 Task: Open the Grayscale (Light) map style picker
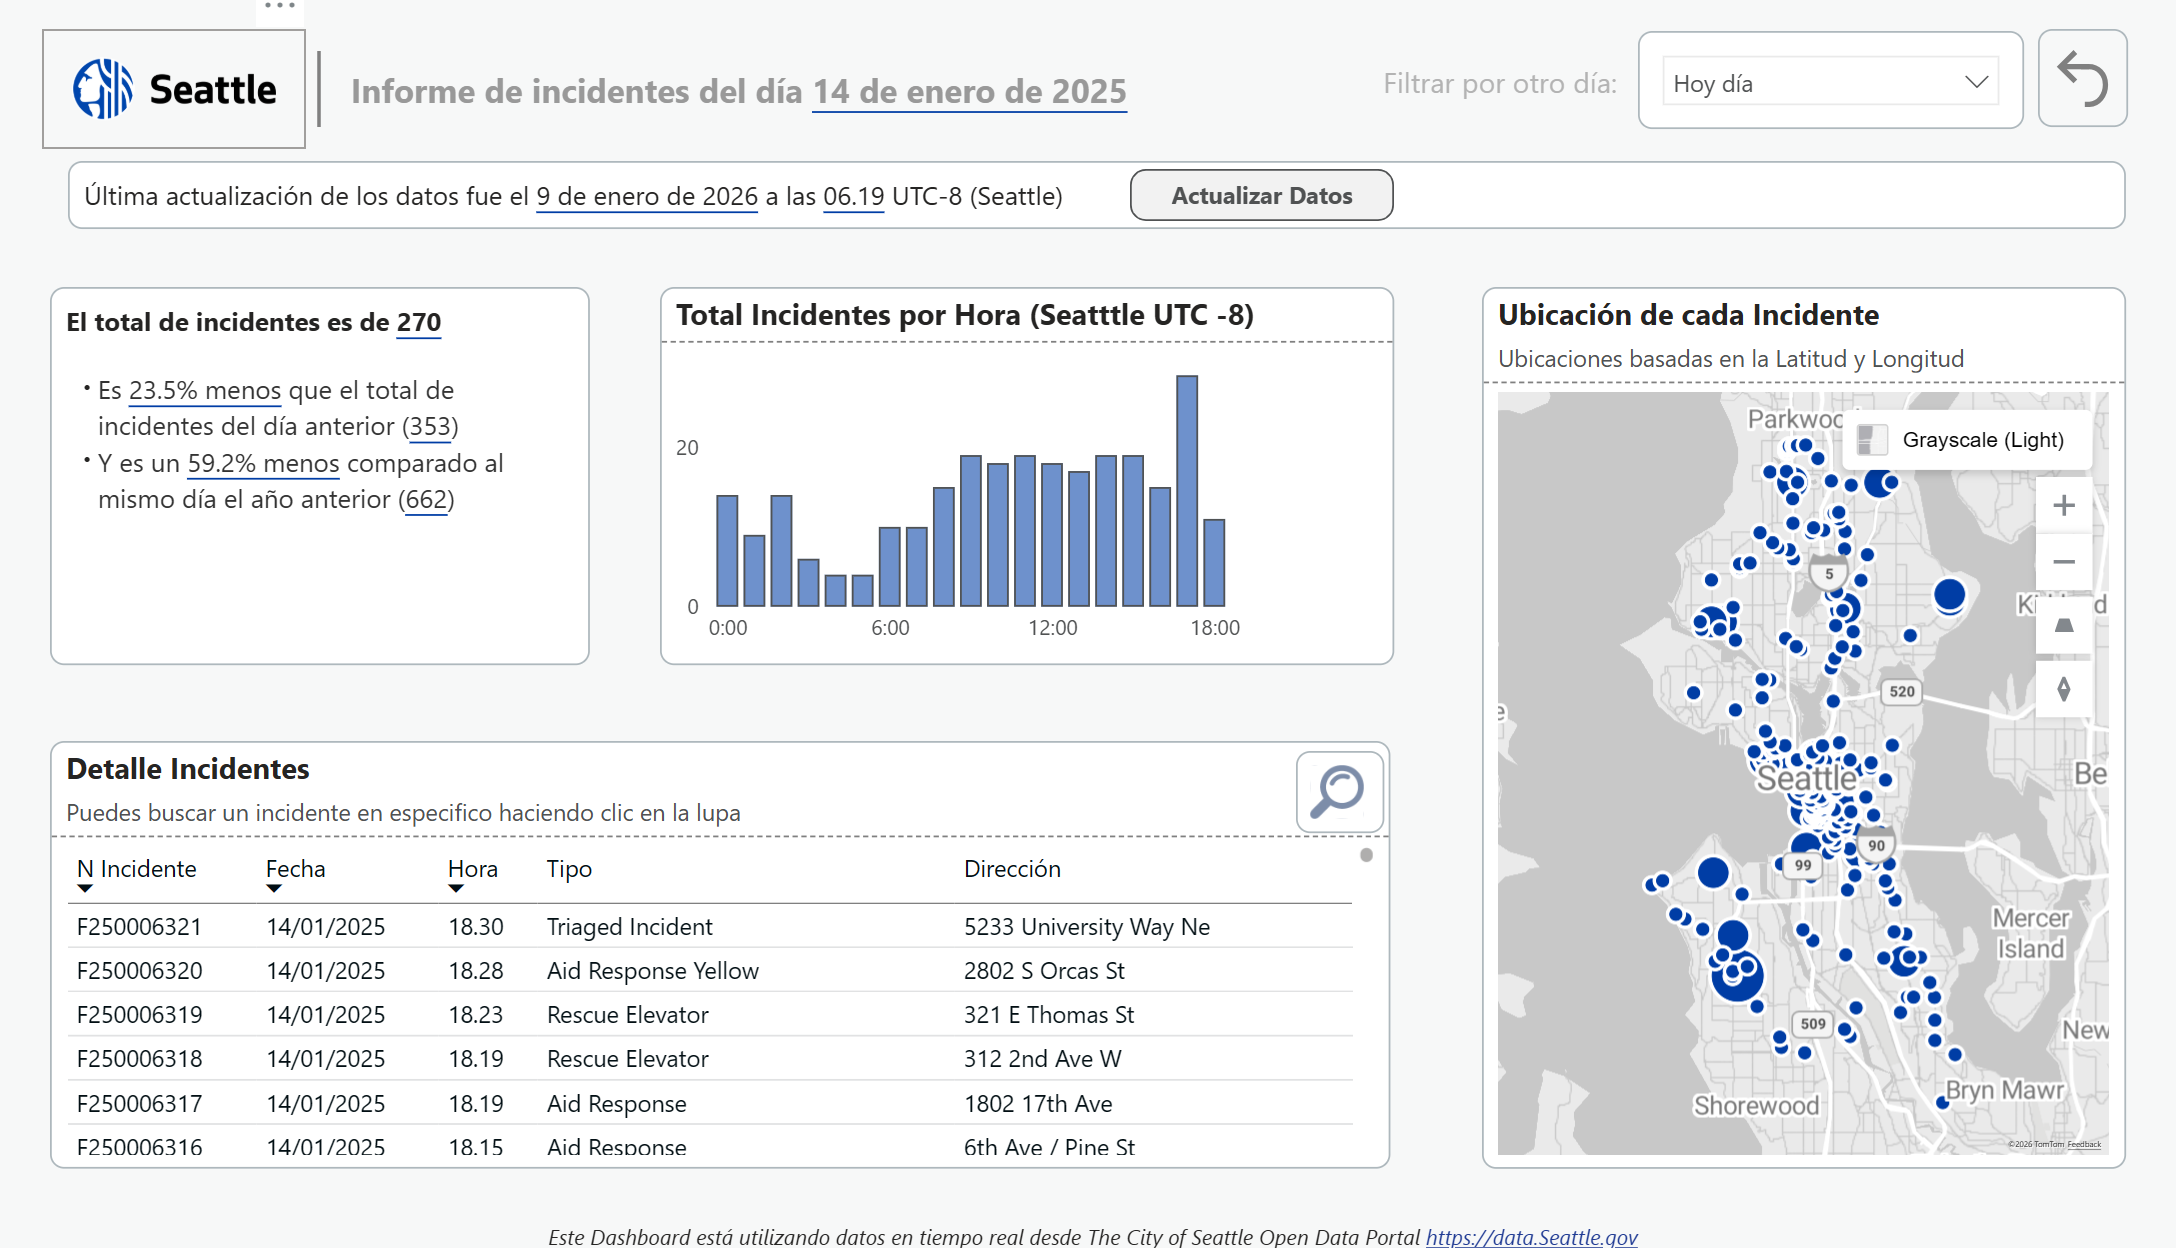[x=1967, y=440]
